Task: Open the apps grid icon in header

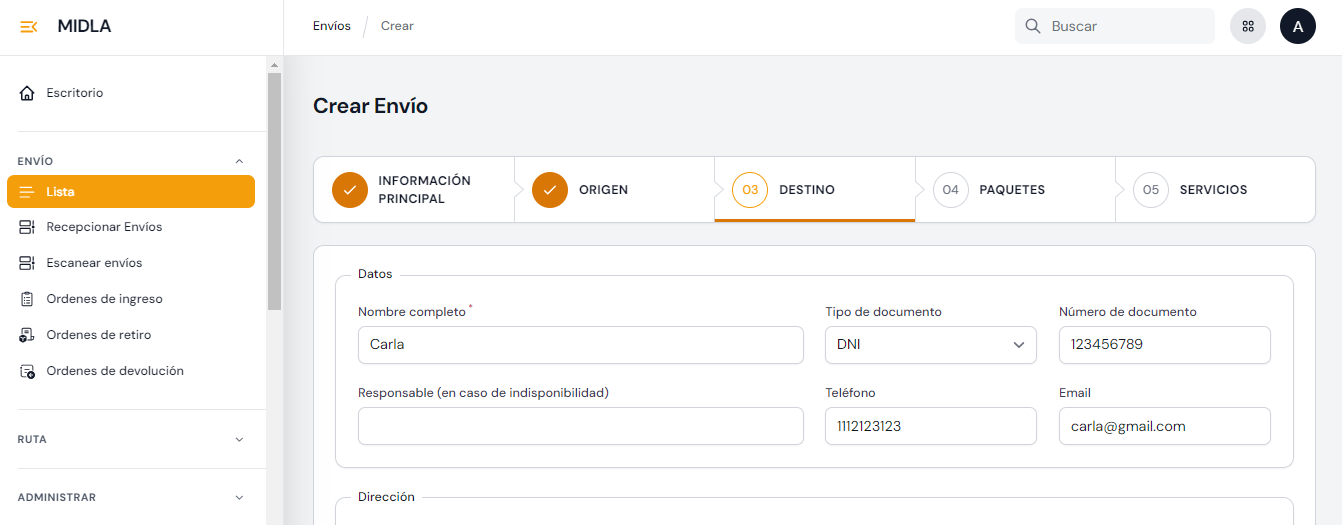Action: 1247,27
